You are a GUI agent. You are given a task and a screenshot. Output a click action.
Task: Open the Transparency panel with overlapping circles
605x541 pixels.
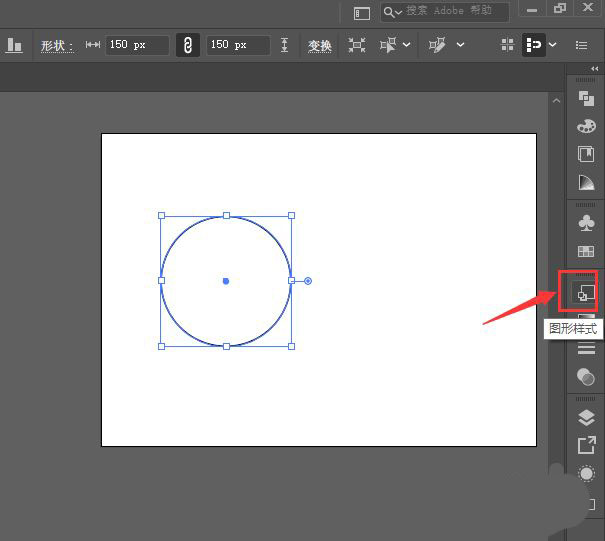[x=586, y=376]
